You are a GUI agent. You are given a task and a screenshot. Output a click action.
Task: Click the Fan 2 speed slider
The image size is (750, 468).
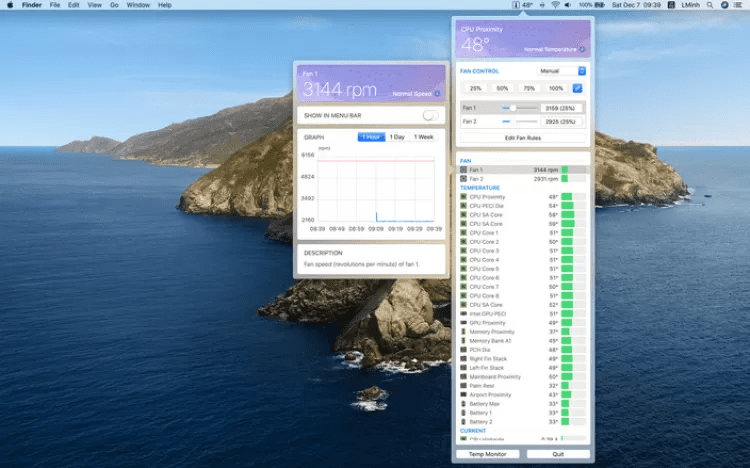(x=519, y=122)
